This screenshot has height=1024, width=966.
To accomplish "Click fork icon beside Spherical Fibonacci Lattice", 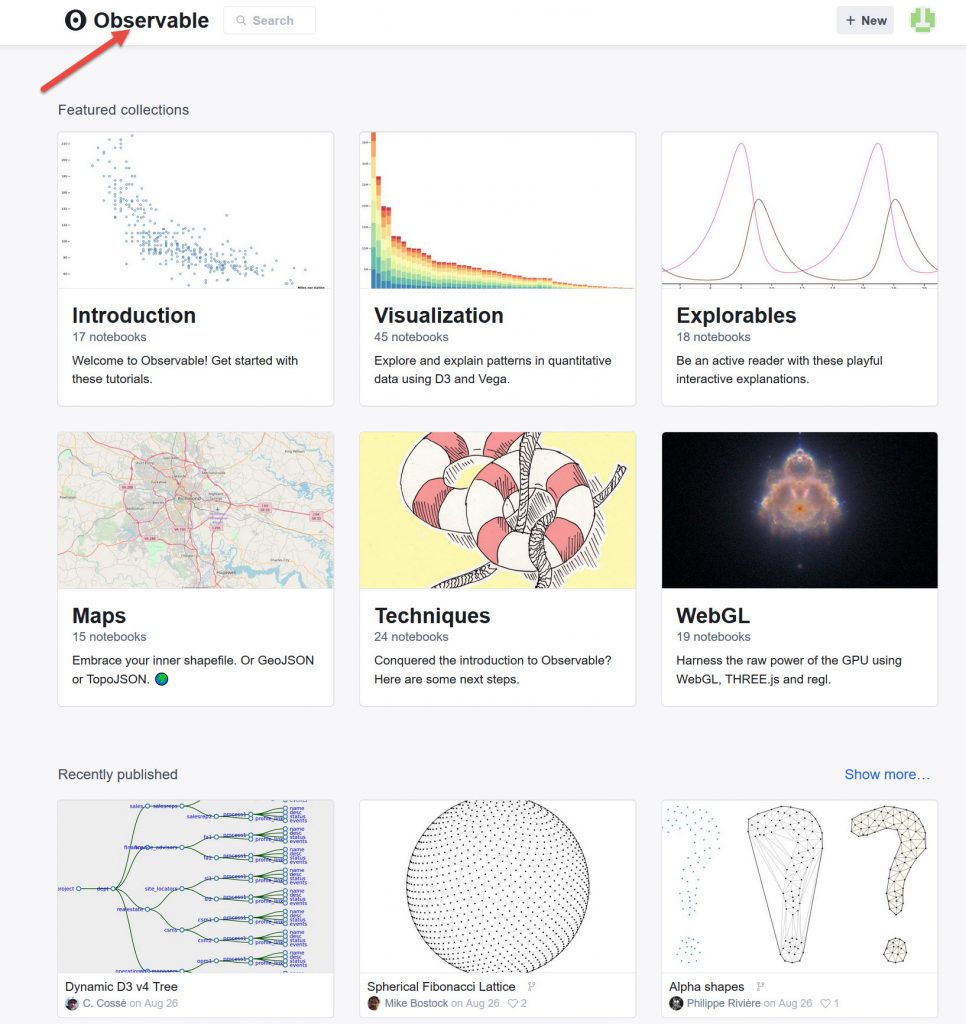I will [532, 987].
